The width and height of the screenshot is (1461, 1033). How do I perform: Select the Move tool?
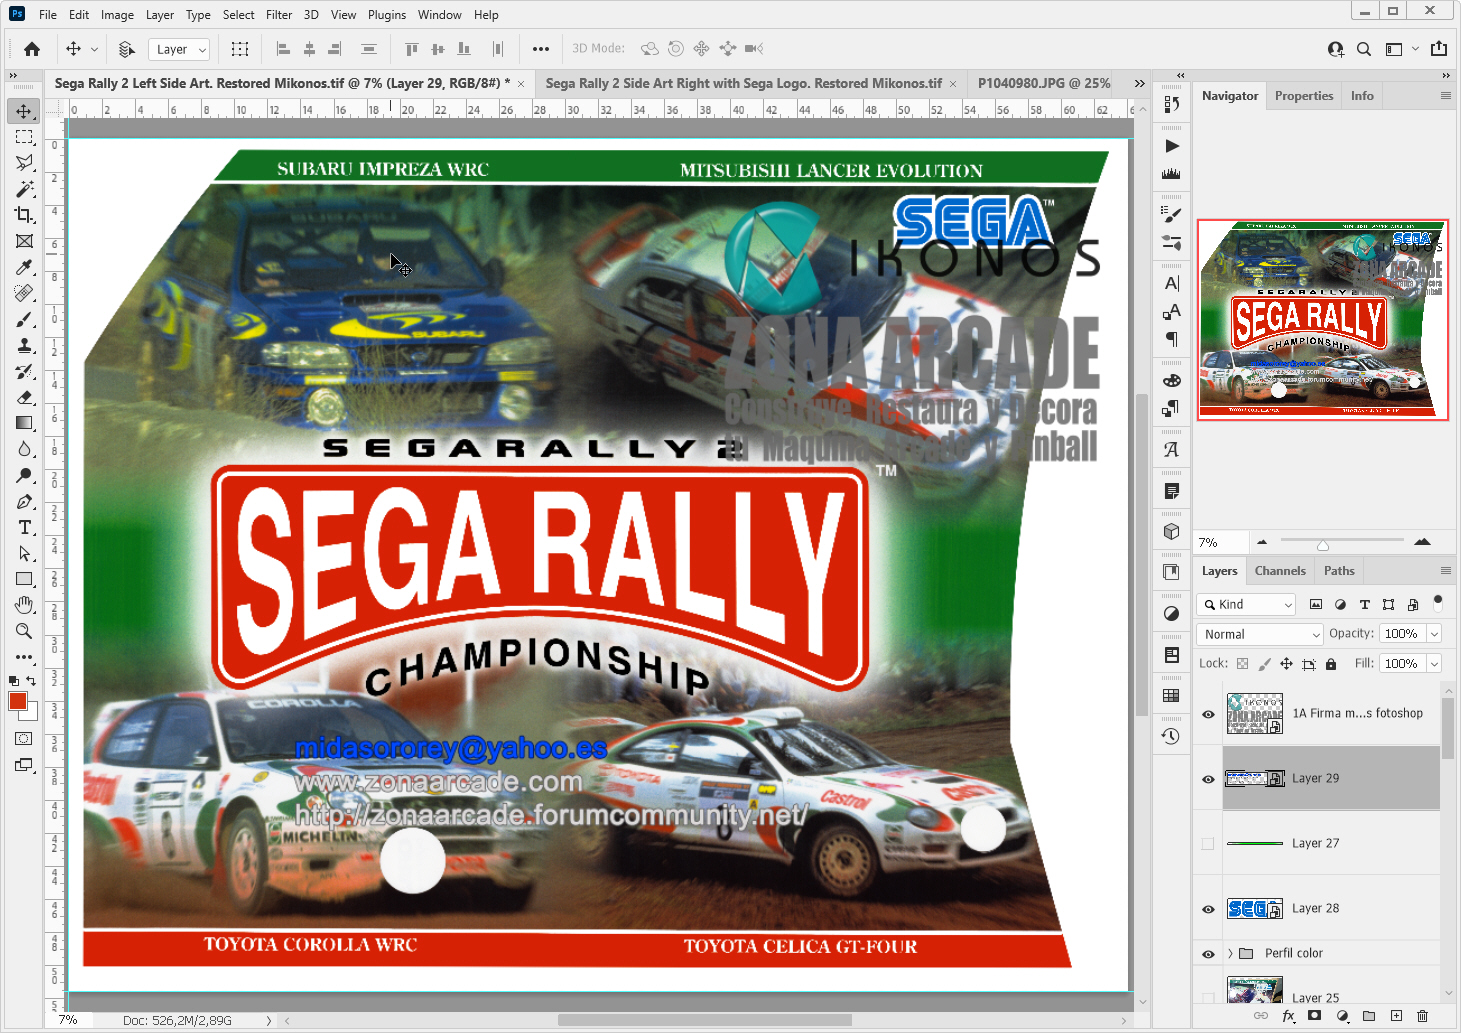click(24, 111)
